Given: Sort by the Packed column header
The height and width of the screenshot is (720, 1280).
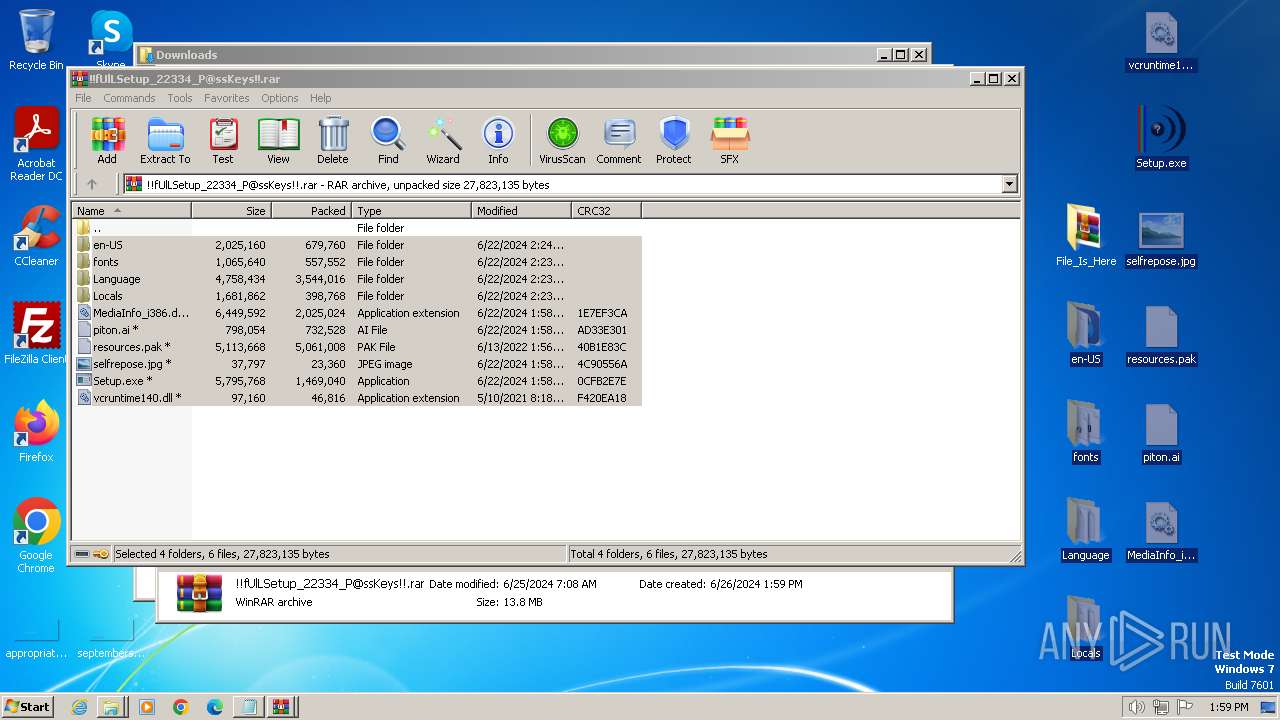Looking at the screenshot, I should (312, 211).
